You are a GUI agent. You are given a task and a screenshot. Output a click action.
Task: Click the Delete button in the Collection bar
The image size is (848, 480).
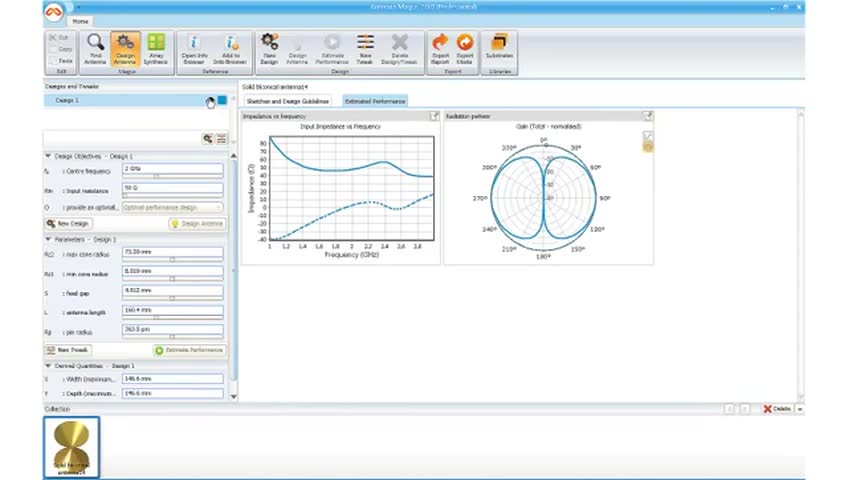click(777, 409)
